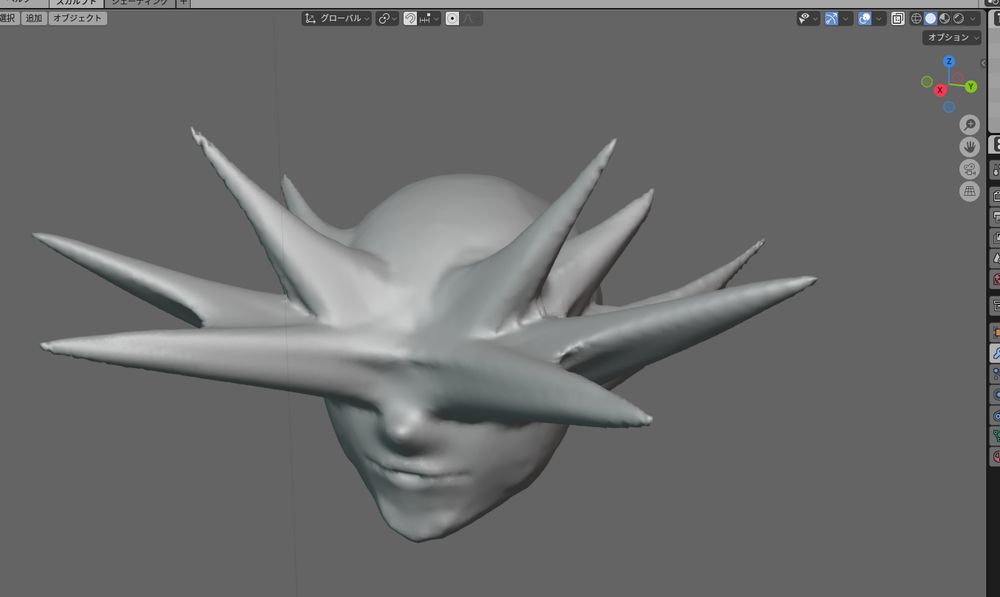Screen dimensions: 1000x597
Task: Open the グローバル transform orientation dropdown
Action: 337,18
